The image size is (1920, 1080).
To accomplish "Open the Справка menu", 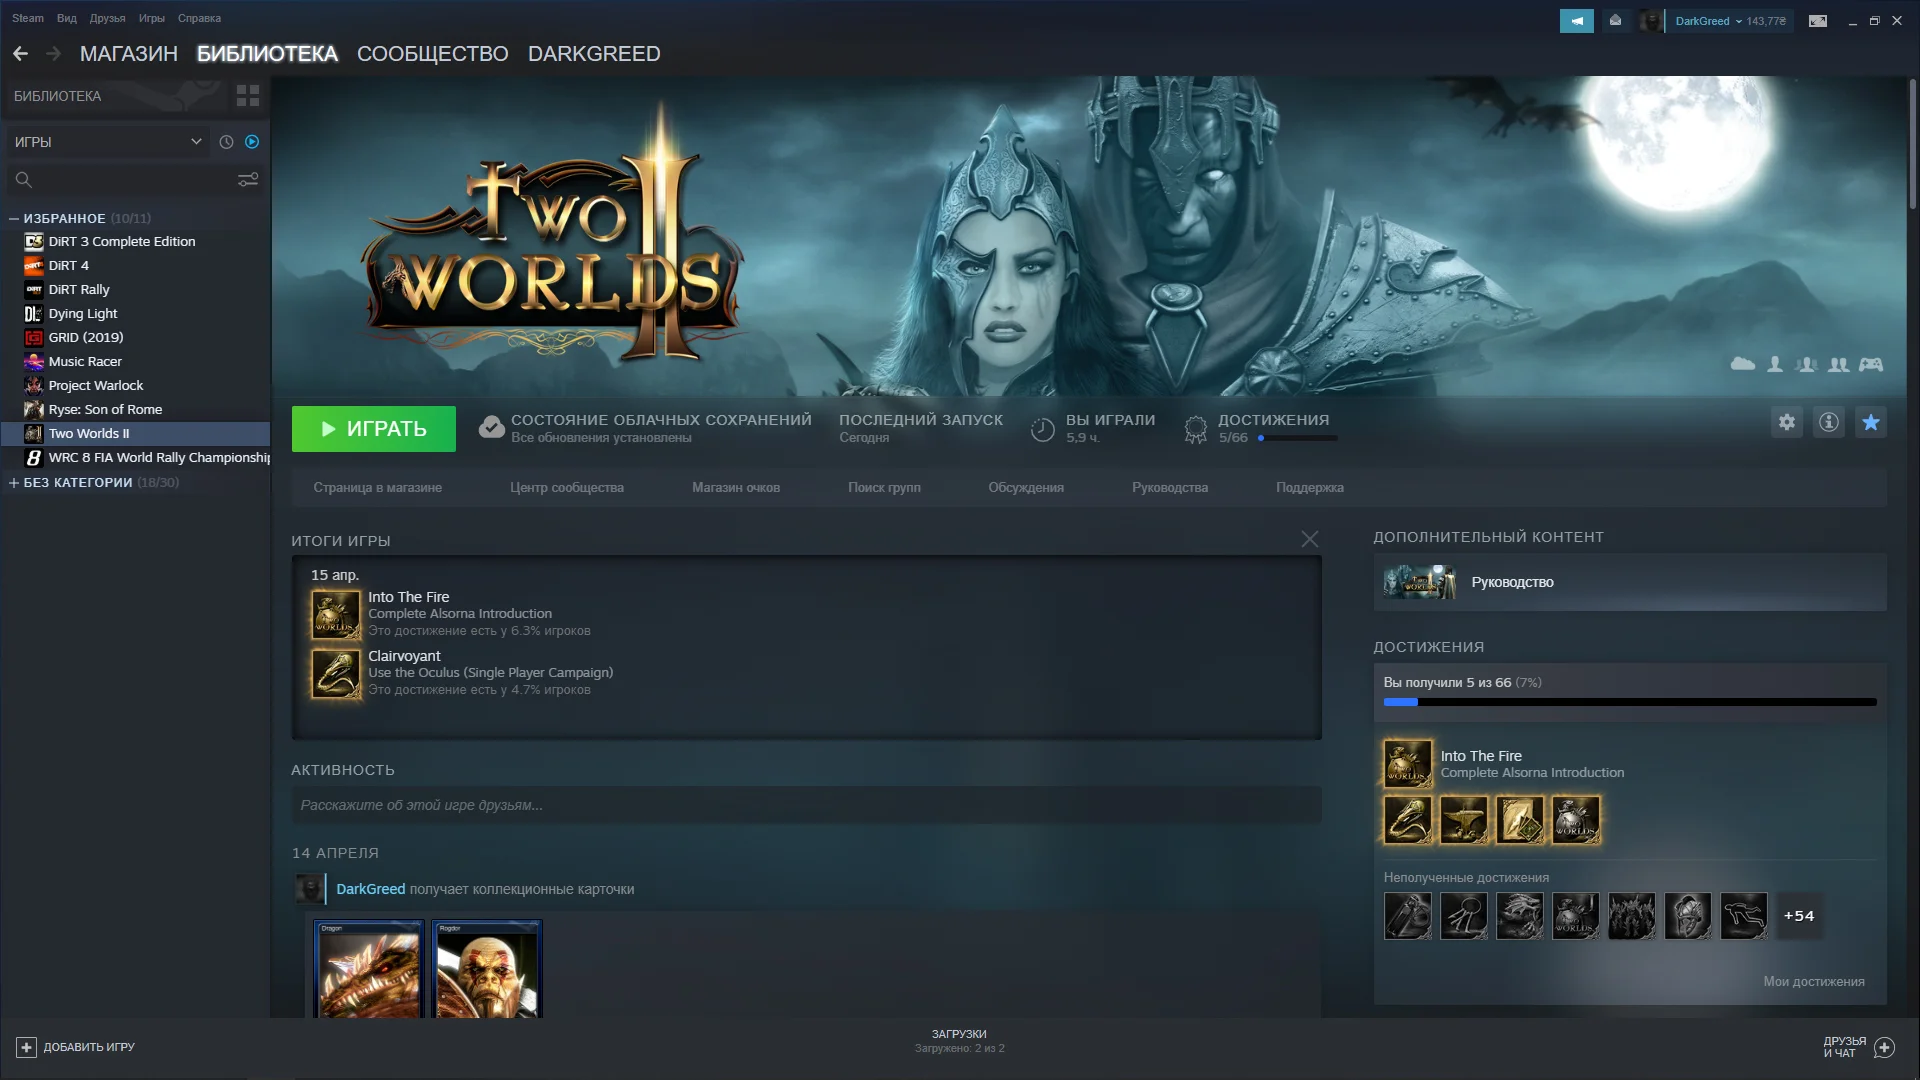I will pyautogui.click(x=199, y=18).
